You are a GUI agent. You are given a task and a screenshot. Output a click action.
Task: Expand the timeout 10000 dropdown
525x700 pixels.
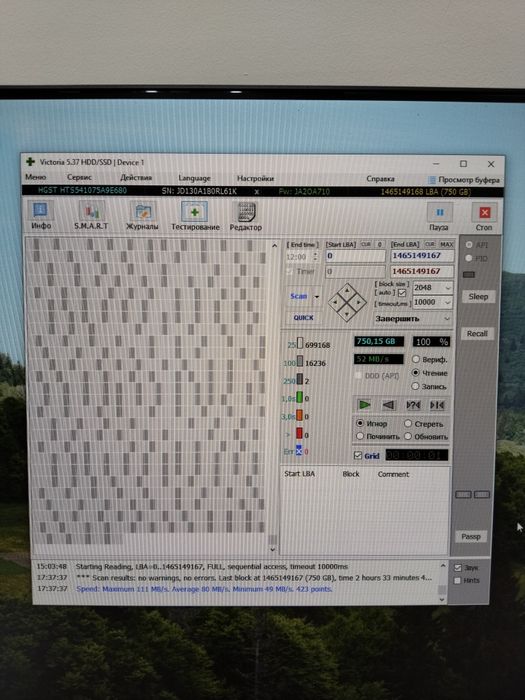(433, 302)
